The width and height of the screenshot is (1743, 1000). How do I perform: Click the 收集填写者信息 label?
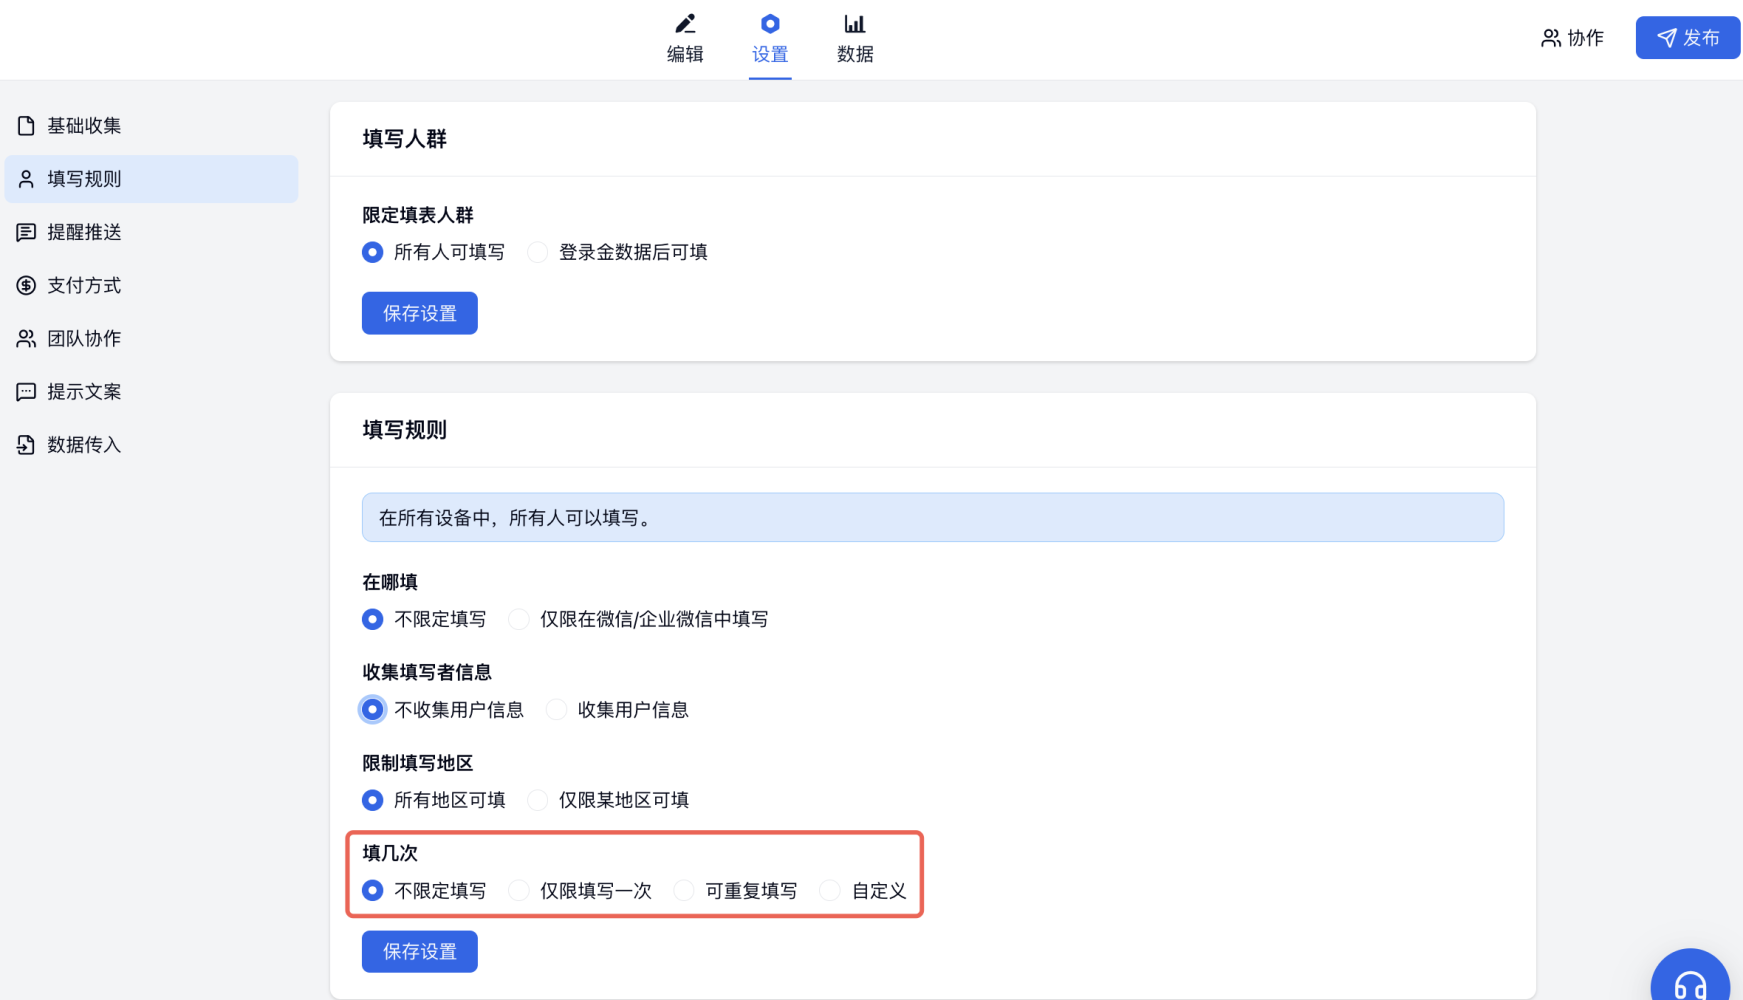click(x=427, y=672)
